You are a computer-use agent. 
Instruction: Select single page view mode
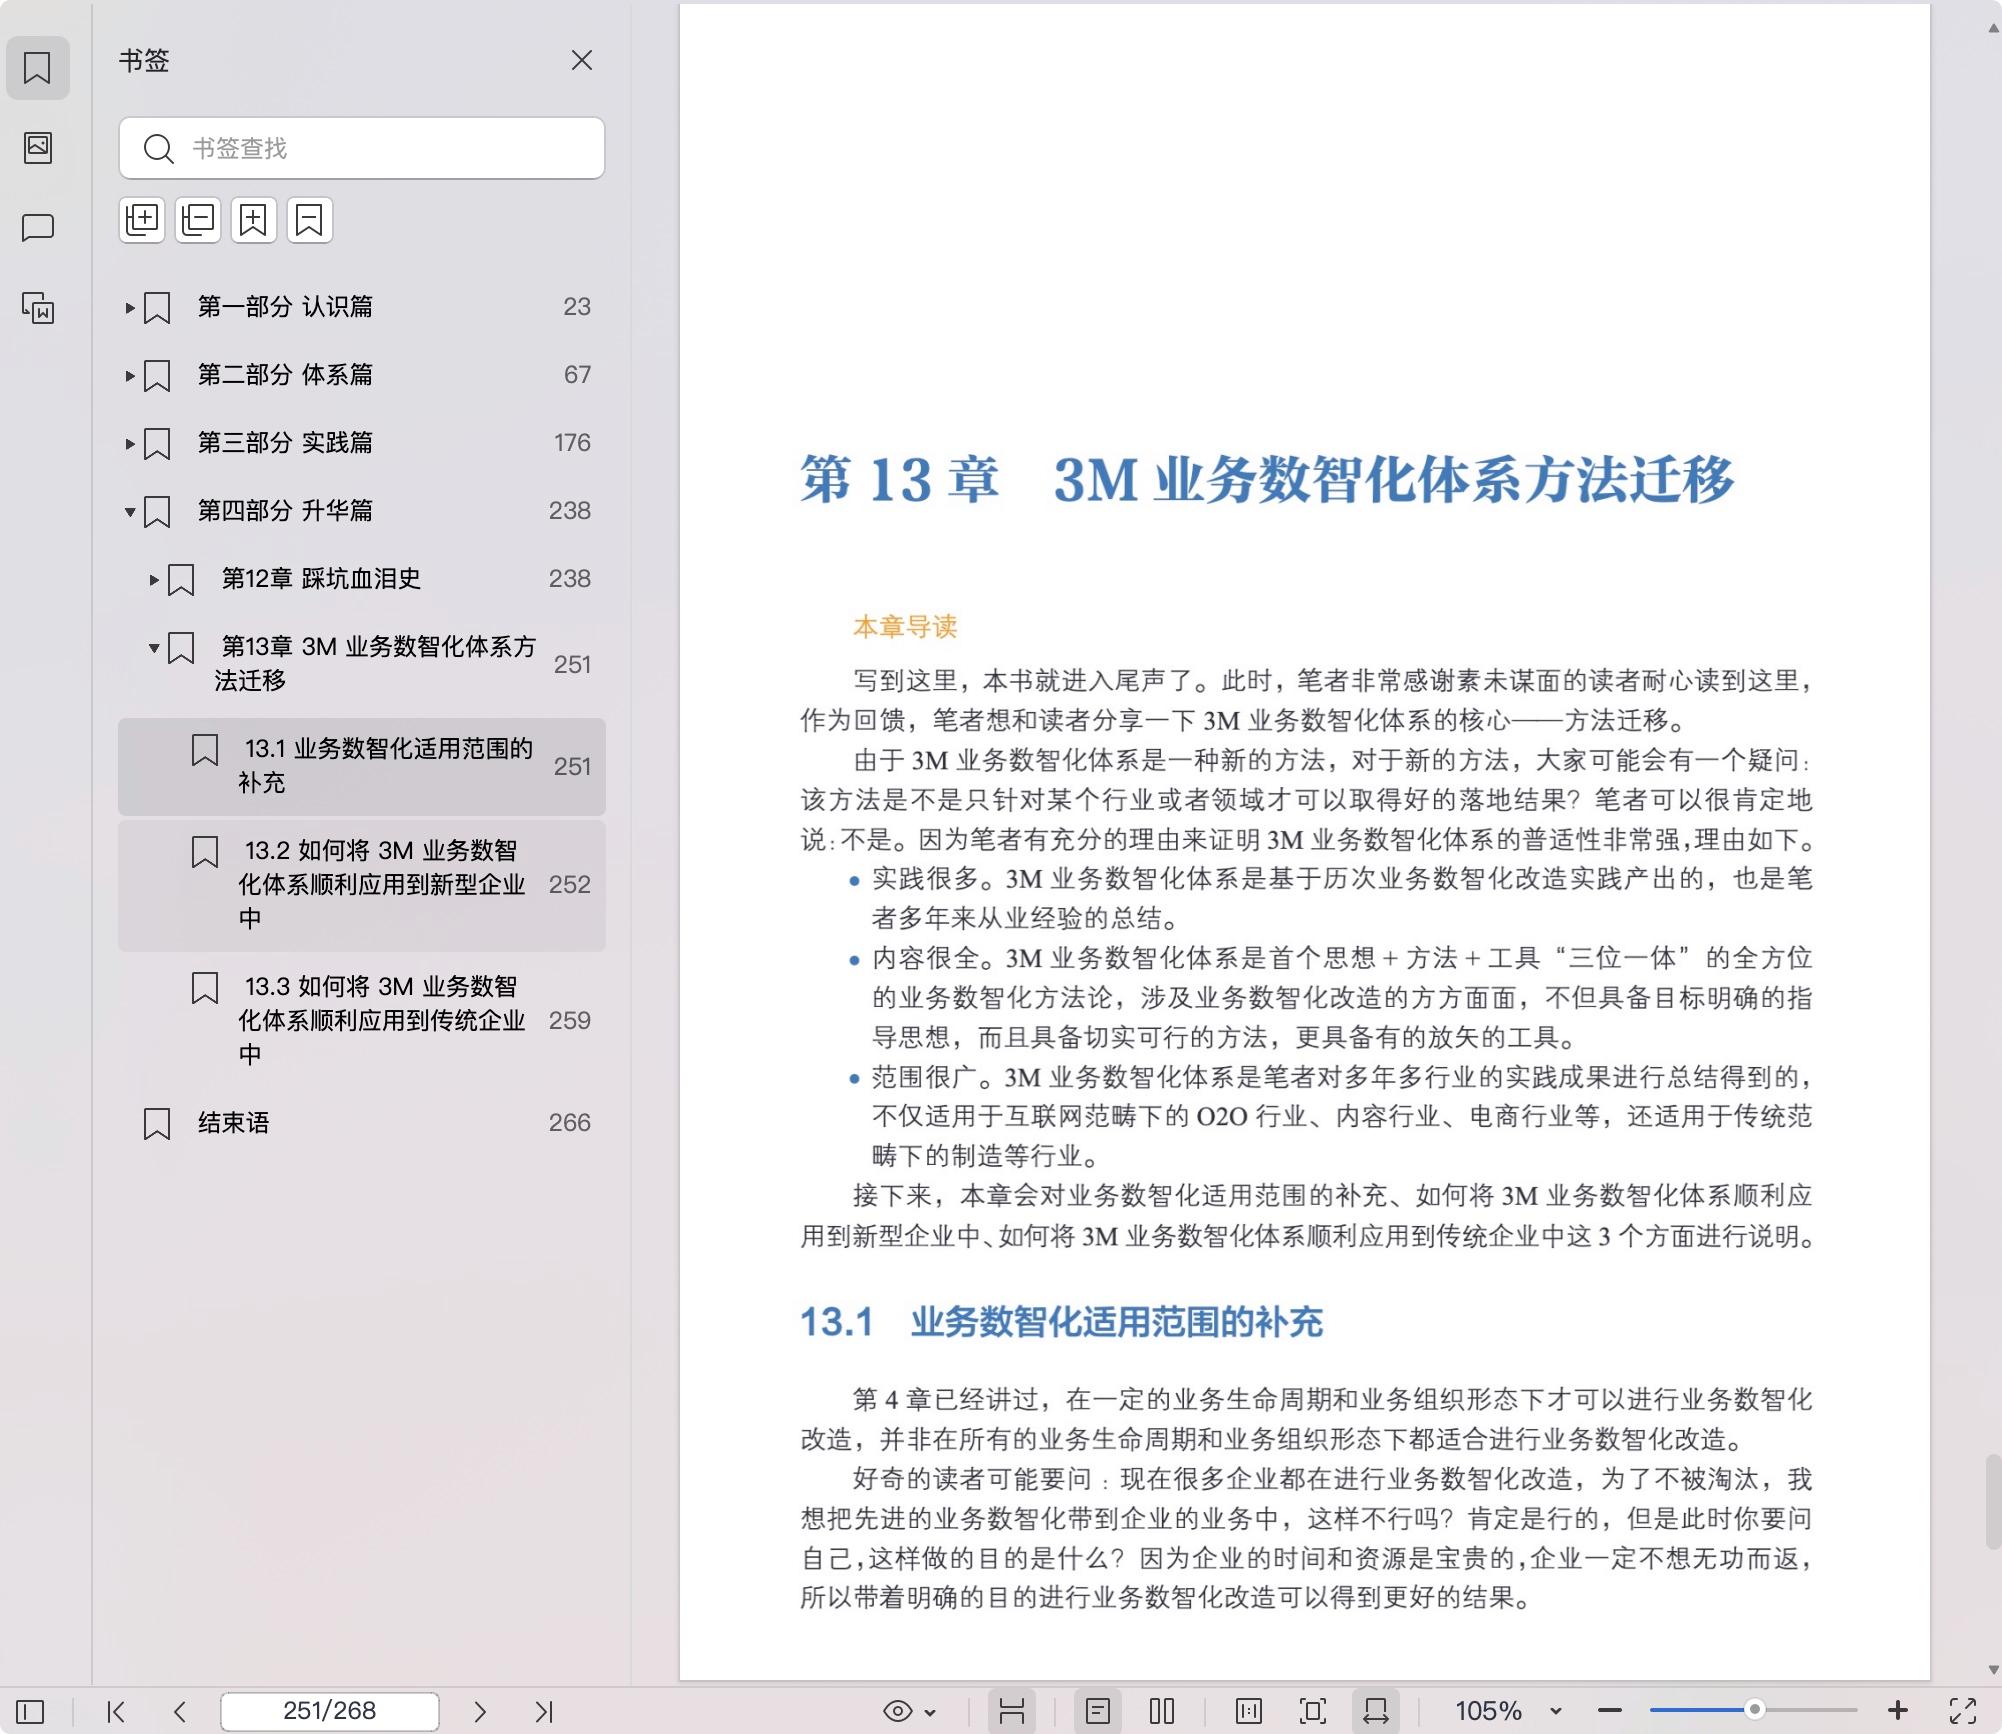(x=1098, y=1711)
